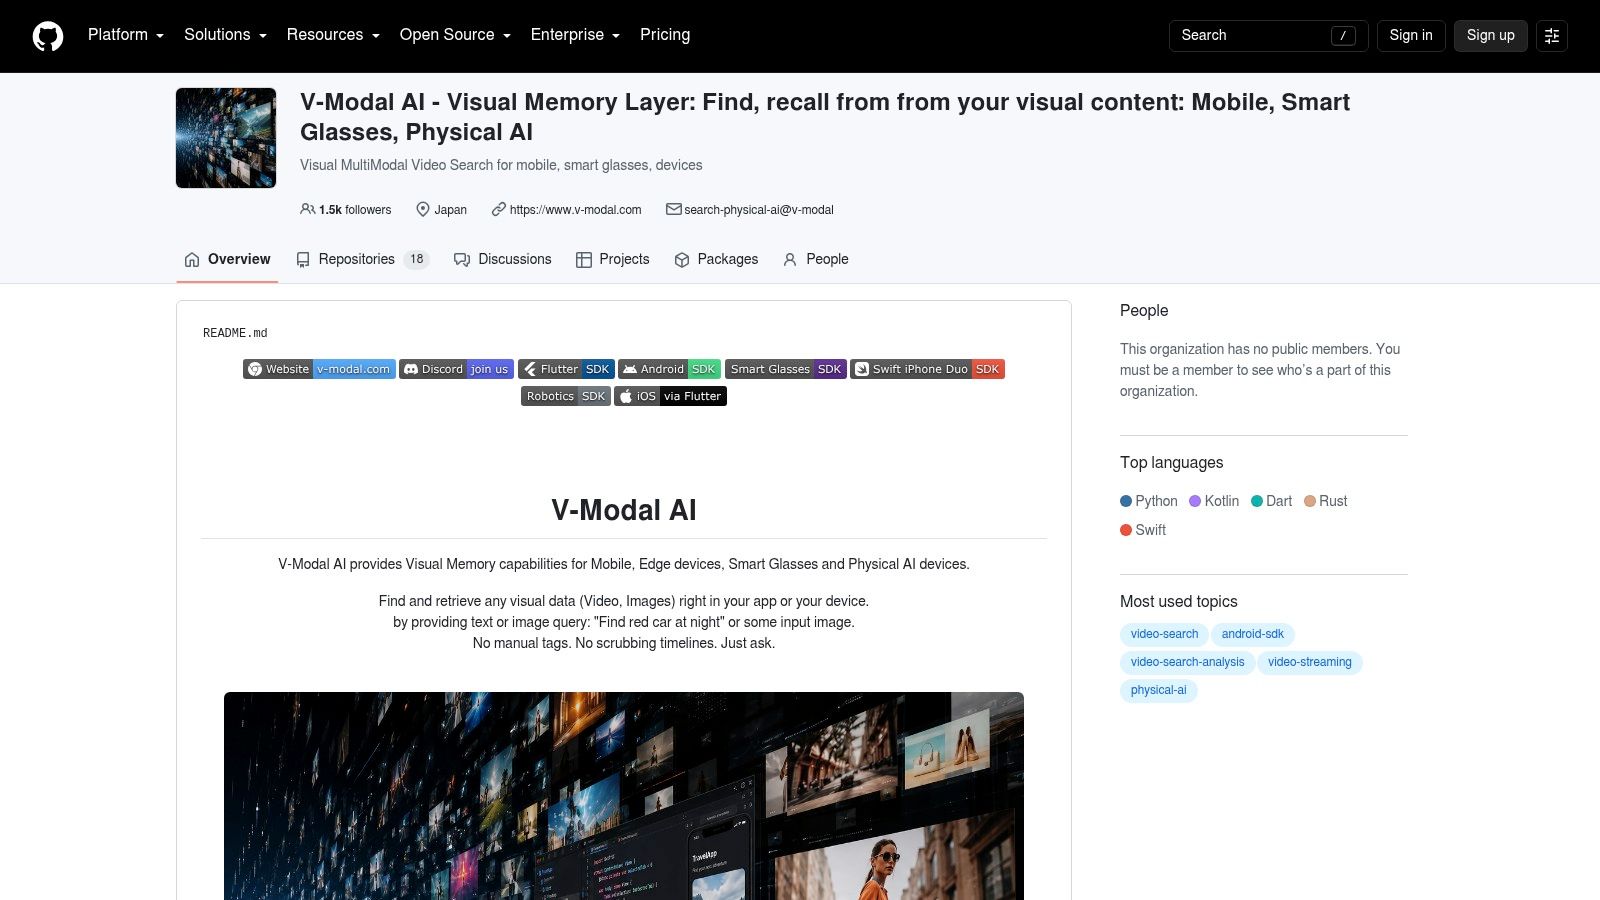Expand the Resources menu
1600x900 pixels.
tap(333, 35)
